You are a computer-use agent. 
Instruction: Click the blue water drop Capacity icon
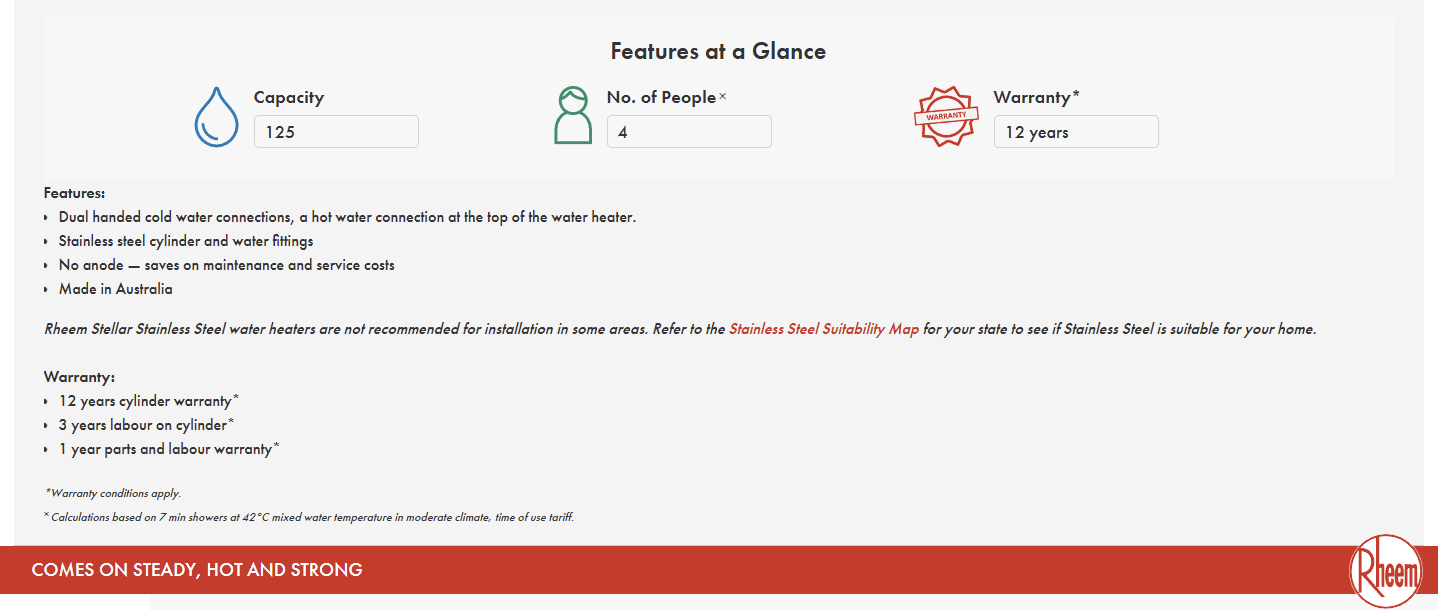pos(216,117)
